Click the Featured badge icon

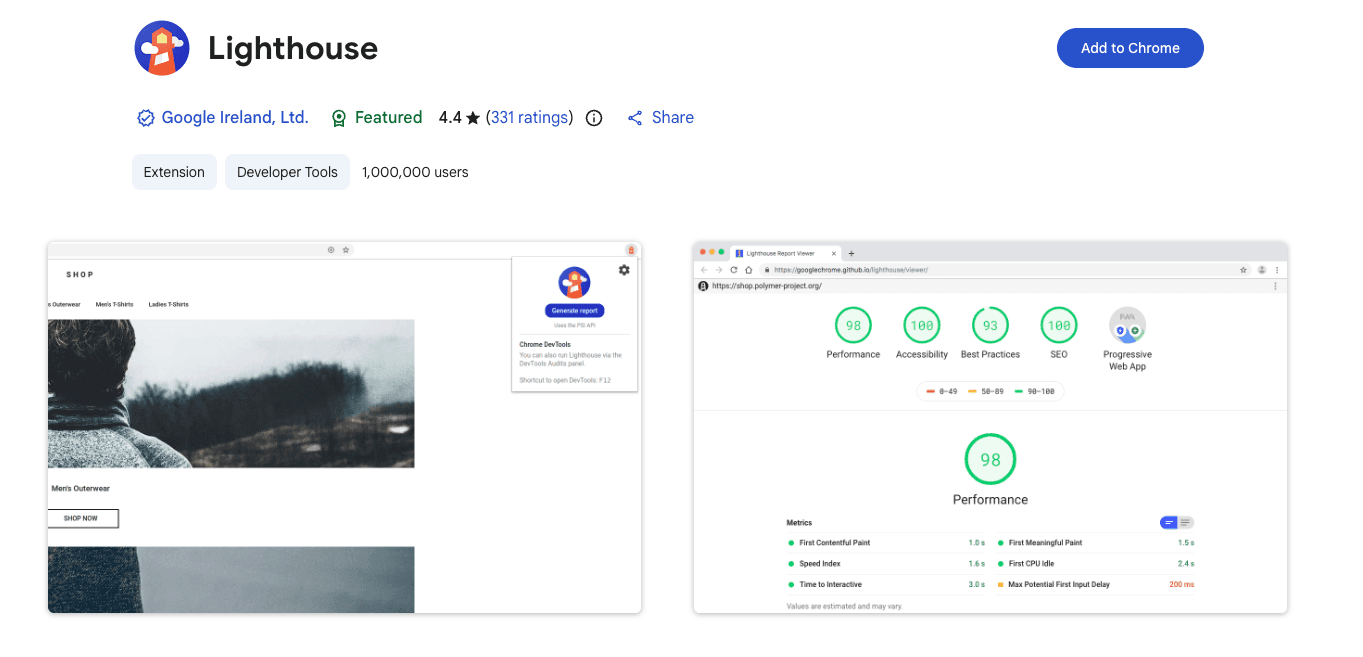(x=339, y=118)
